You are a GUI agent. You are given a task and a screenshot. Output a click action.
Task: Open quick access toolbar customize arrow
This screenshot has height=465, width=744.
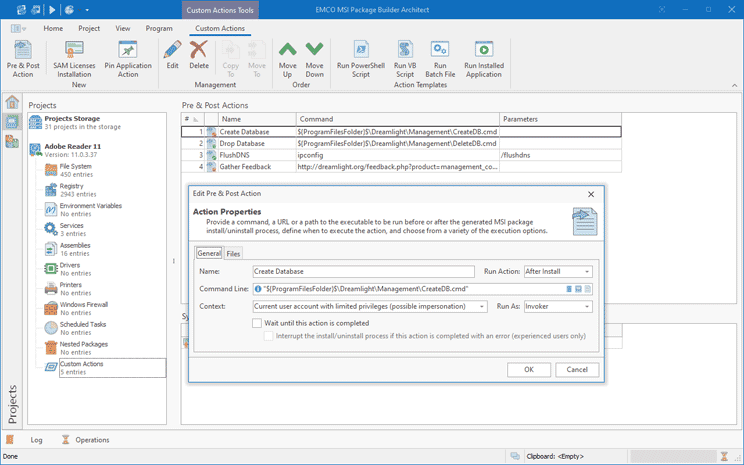(87, 10)
